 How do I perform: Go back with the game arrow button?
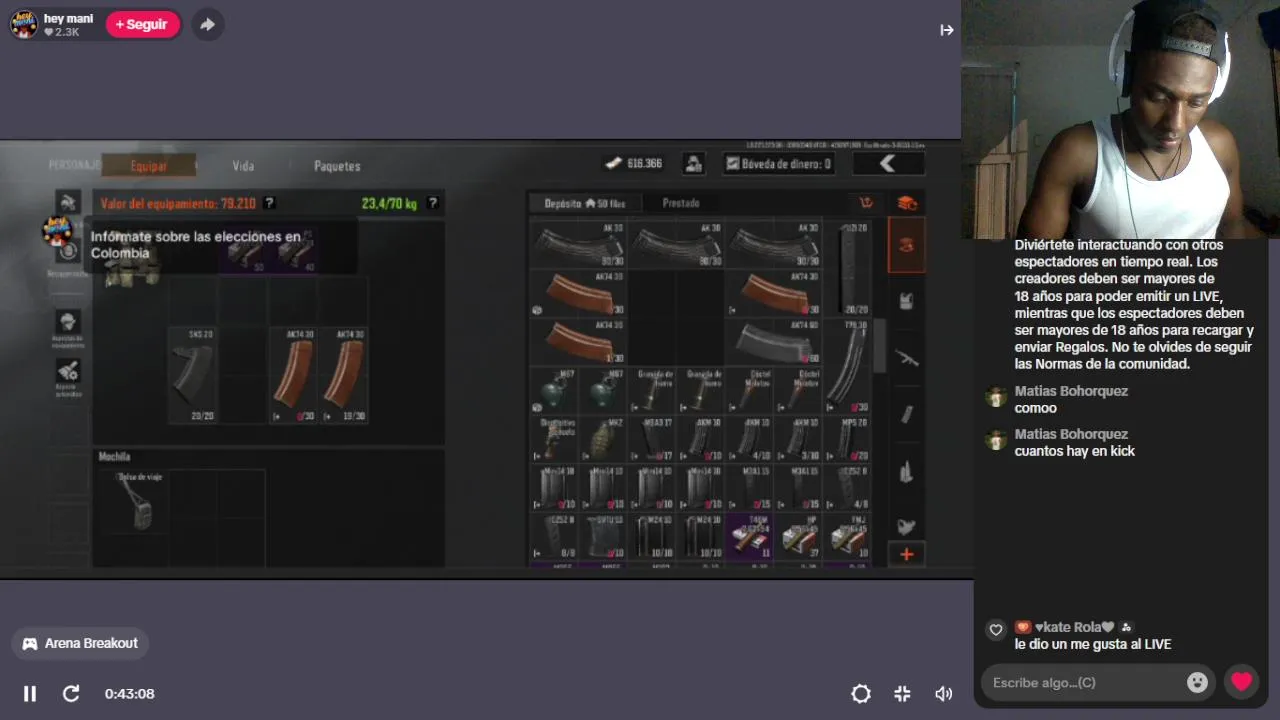click(887, 163)
